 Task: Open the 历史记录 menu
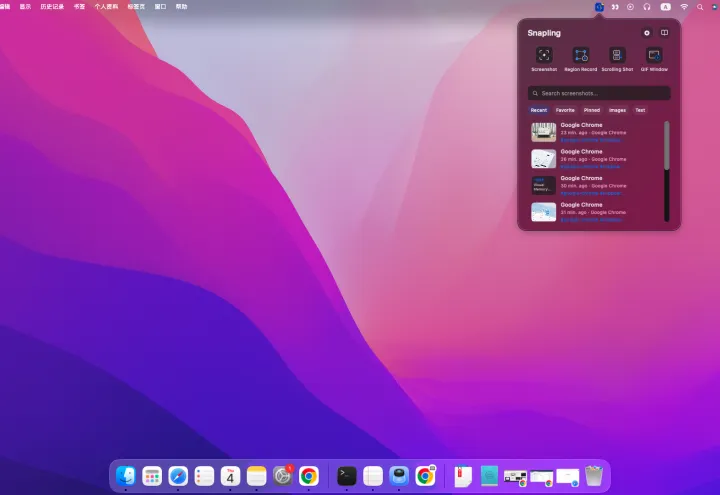tap(52, 7)
